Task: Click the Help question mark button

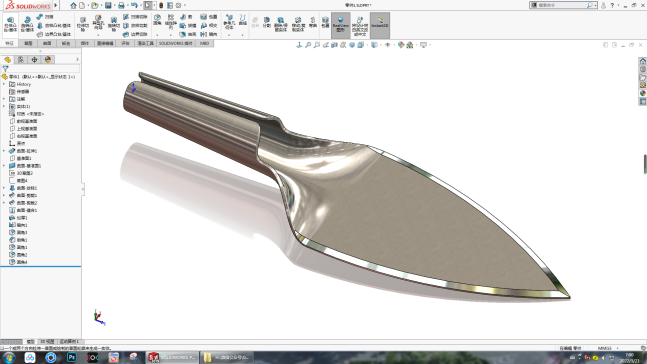Action: 612,5
